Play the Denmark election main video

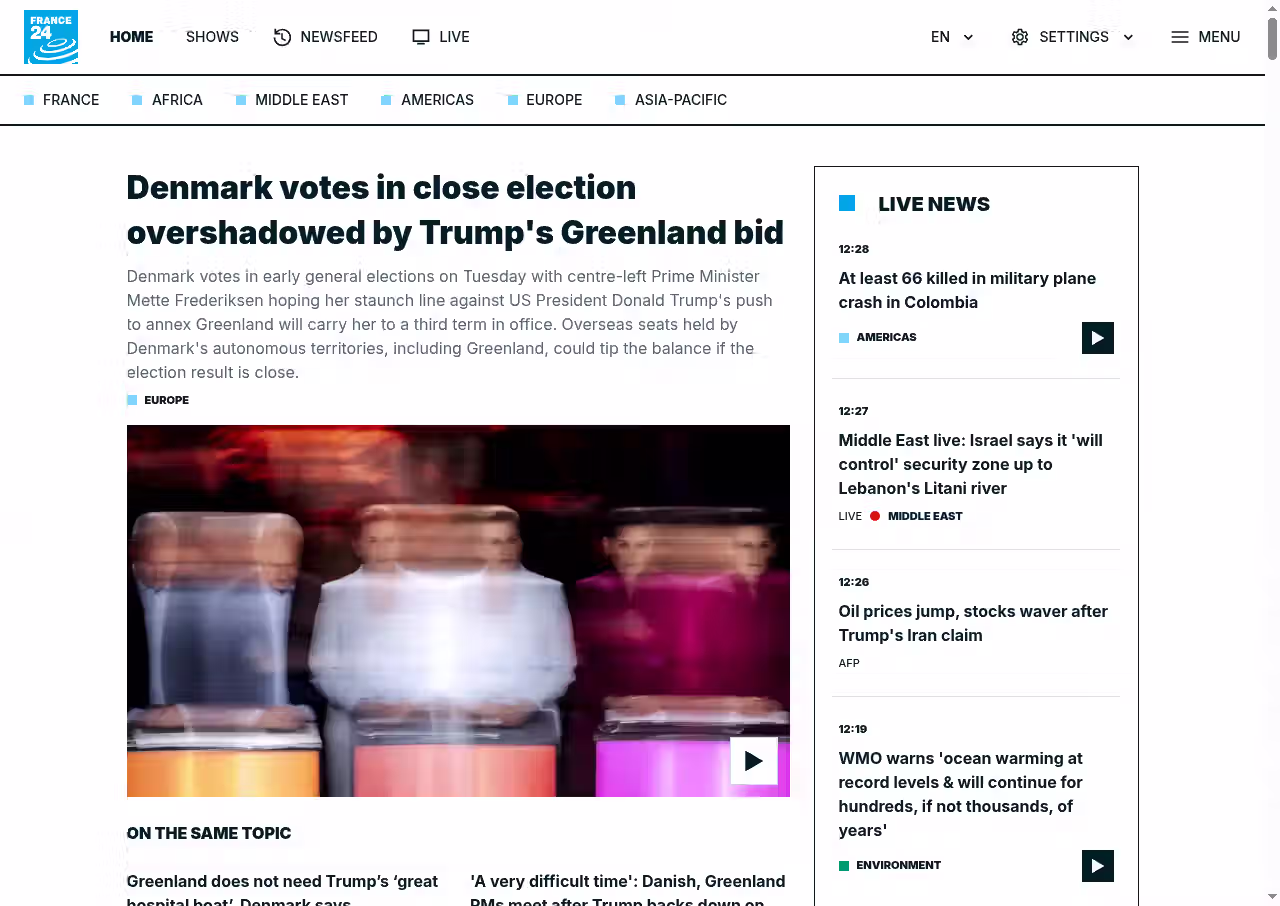(x=754, y=761)
